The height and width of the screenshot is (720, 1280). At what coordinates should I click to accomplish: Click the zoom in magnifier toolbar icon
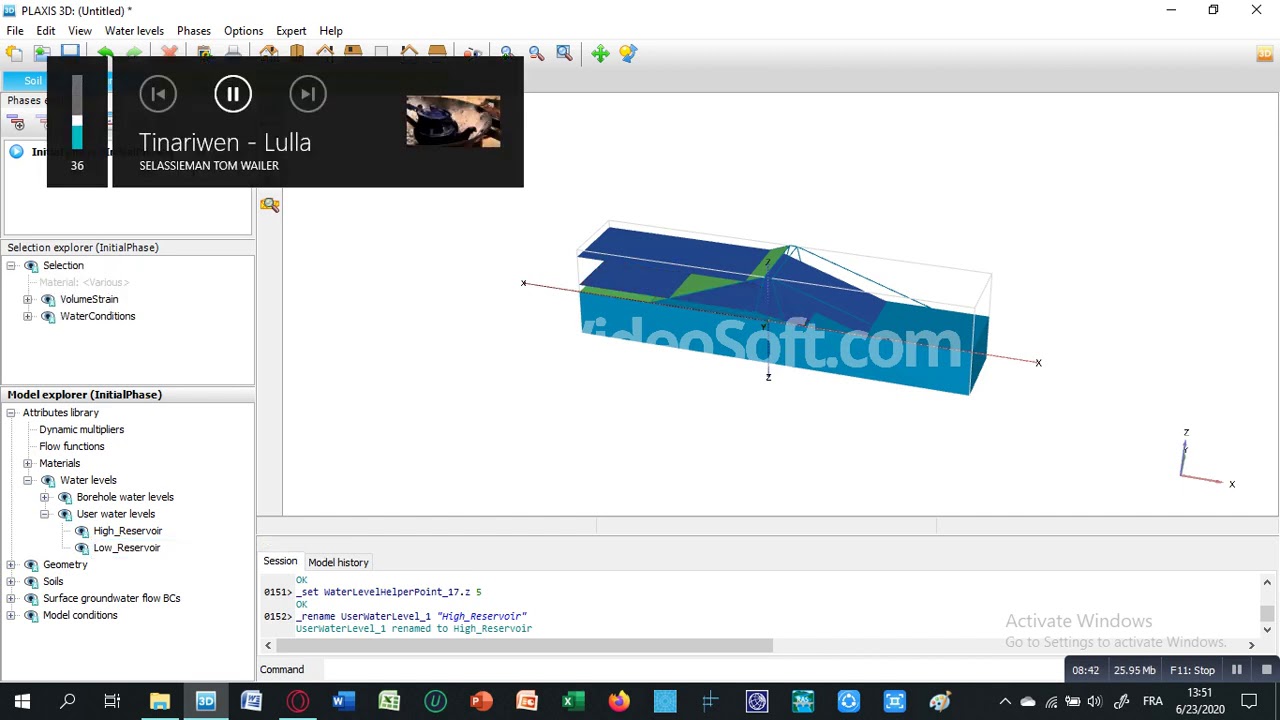[x=508, y=54]
